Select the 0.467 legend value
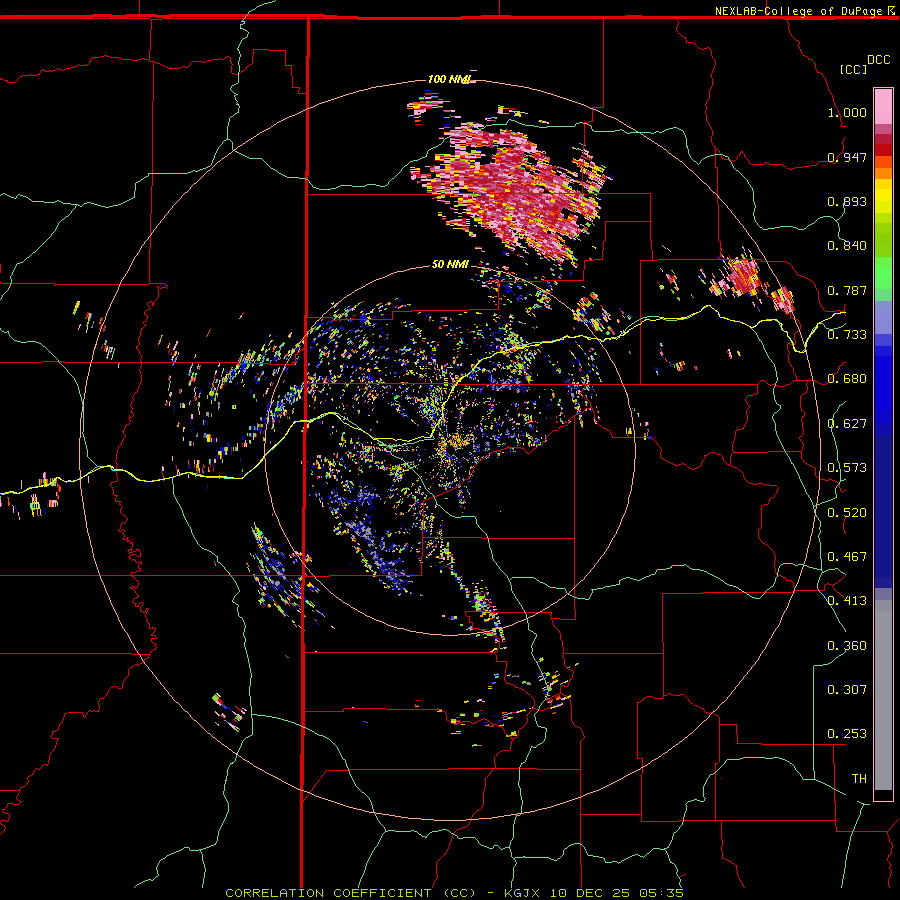 point(847,557)
